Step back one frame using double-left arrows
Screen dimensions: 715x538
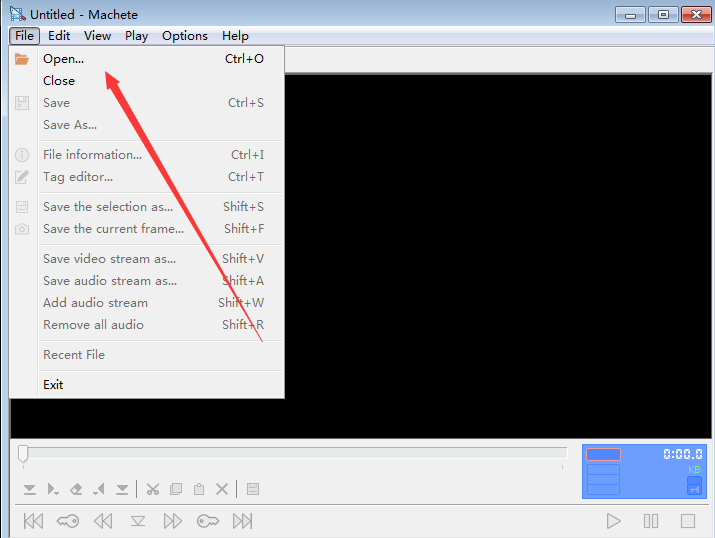(x=103, y=521)
